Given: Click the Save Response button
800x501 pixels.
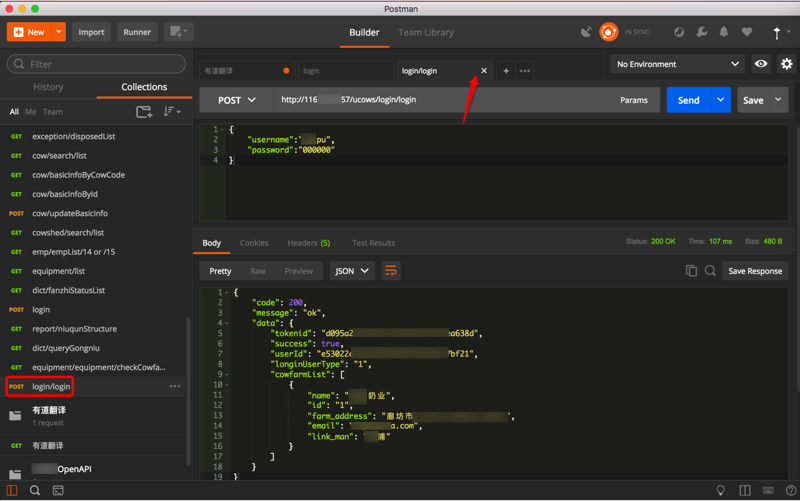Looking at the screenshot, I should (755, 271).
